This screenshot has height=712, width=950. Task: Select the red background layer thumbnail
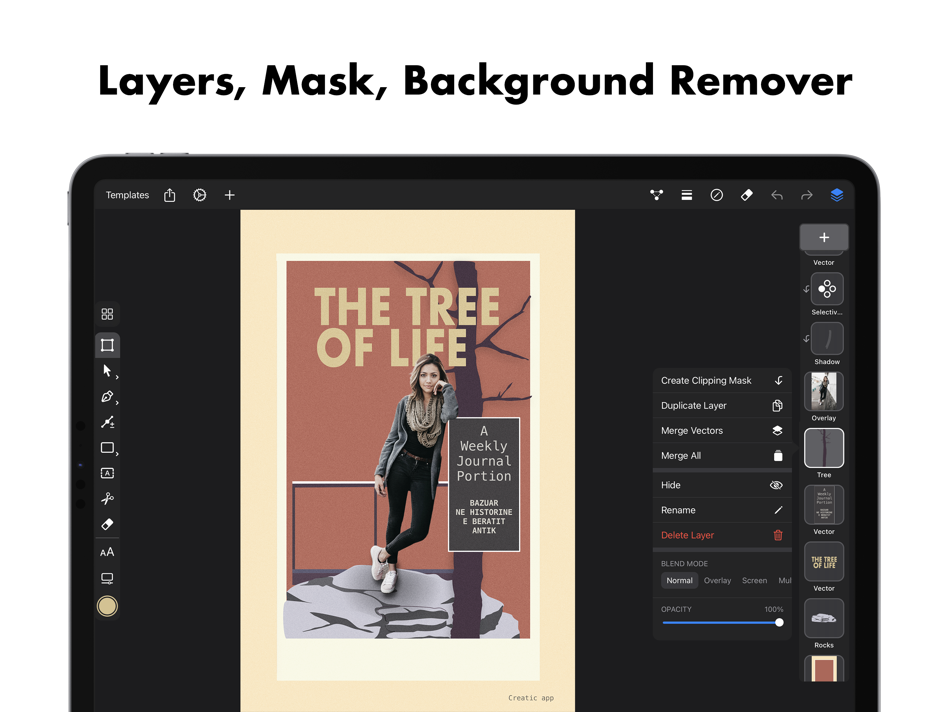(824, 668)
